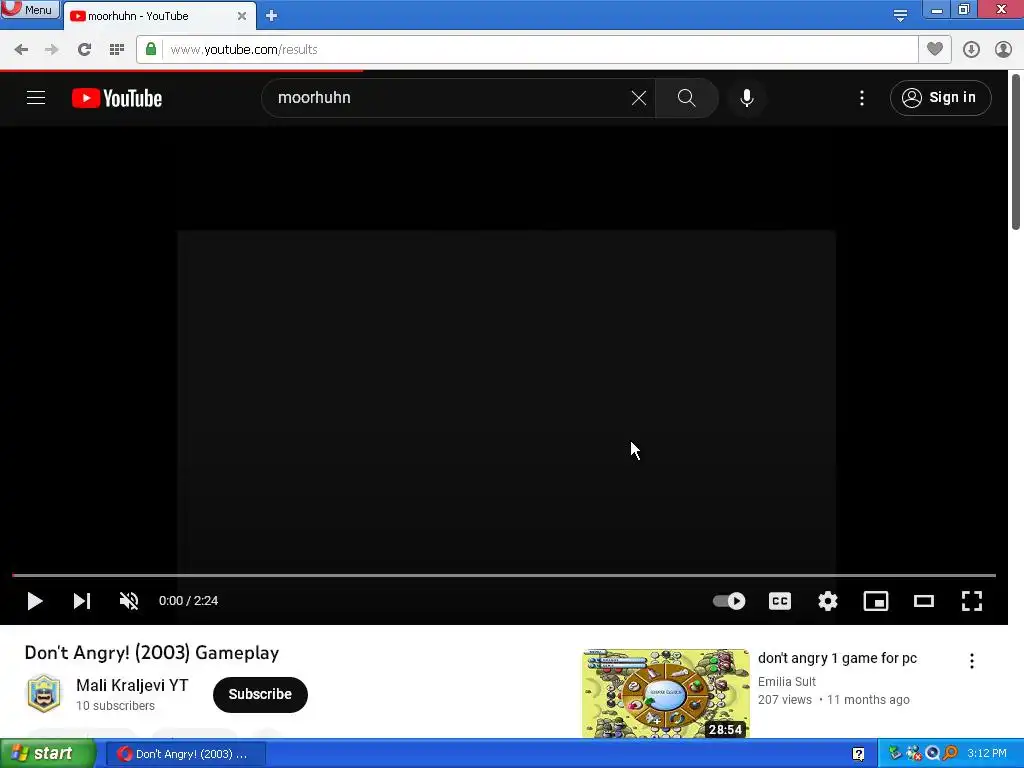Viewport: 1024px width, 768px height.
Task: Select the moorhuhn - YouTube tab
Action: [160, 16]
